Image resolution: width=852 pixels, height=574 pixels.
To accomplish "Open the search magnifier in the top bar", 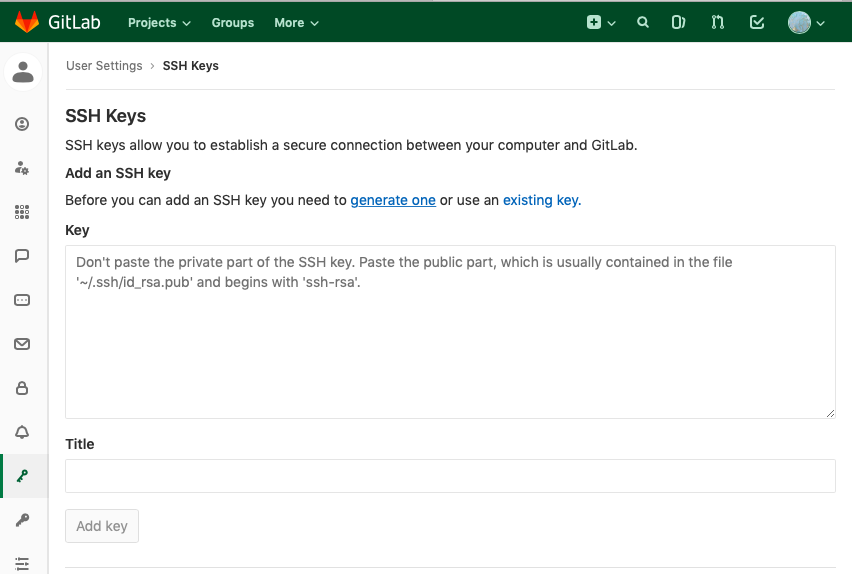I will click(643, 22).
